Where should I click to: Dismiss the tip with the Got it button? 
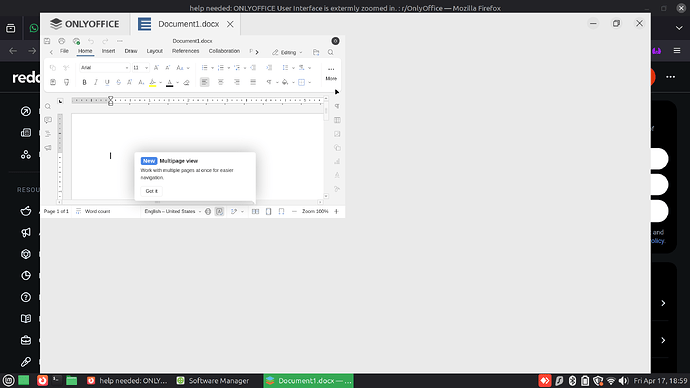[151, 191]
